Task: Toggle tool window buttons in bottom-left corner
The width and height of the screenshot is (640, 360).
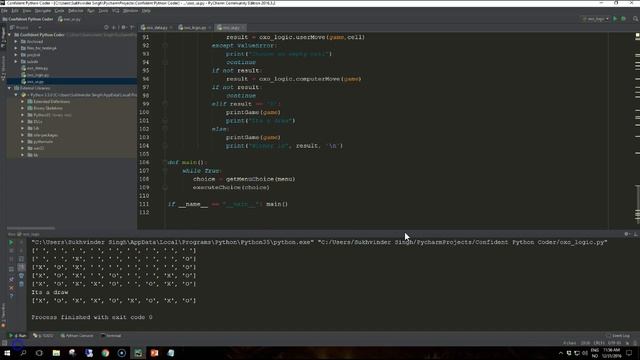Action: pyautogui.click(x=4, y=343)
